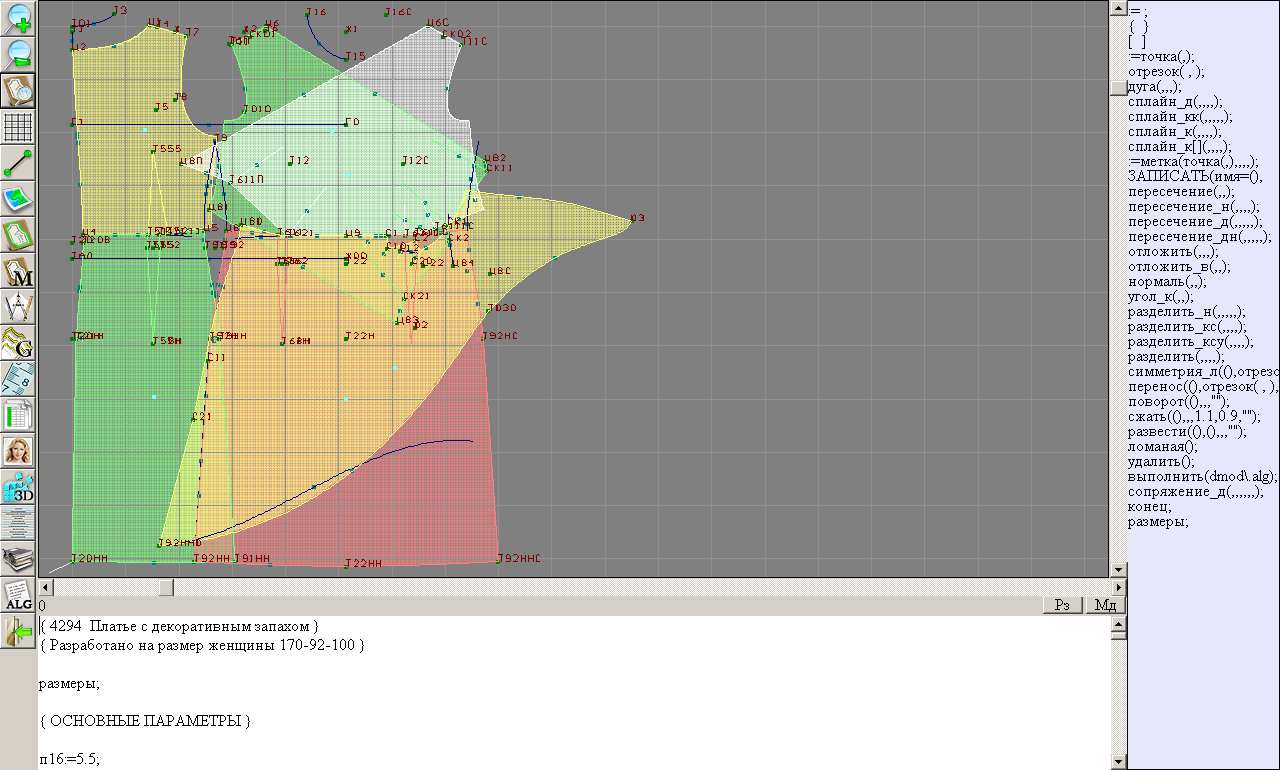Open the ALG algorithm icon
1280x770 pixels.
(19, 595)
